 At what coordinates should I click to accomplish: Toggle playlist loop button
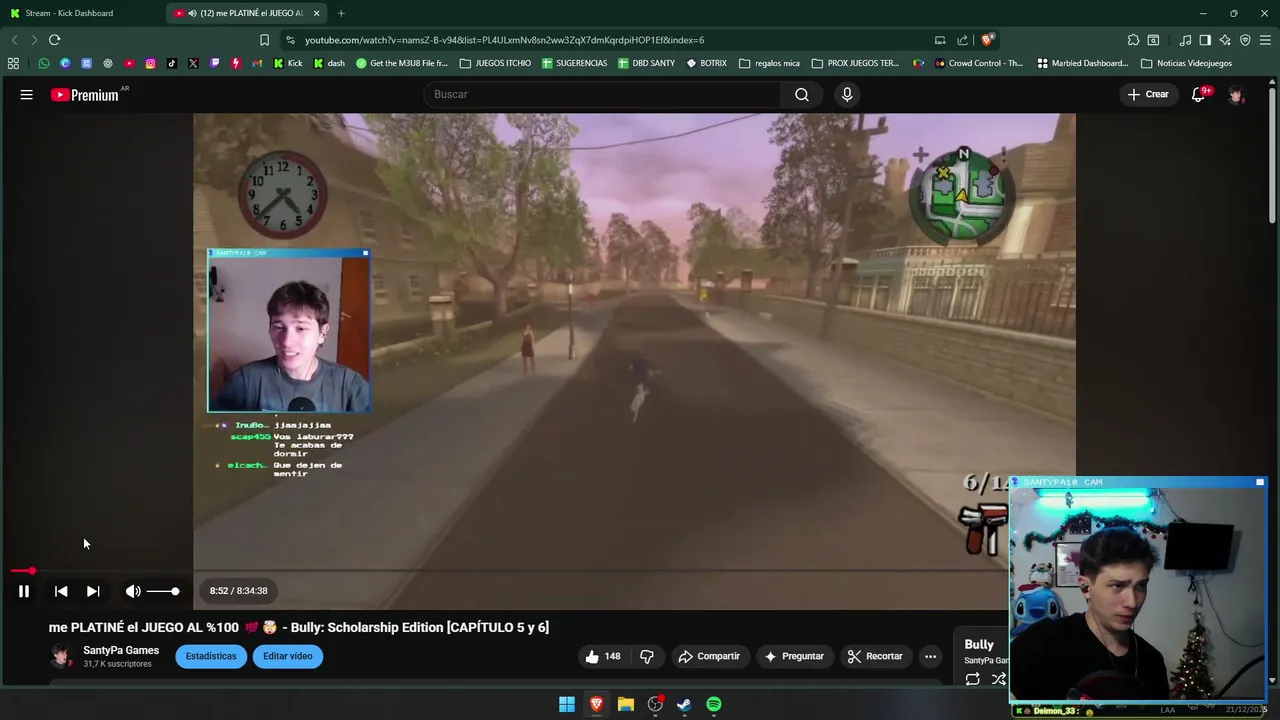[x=972, y=679]
